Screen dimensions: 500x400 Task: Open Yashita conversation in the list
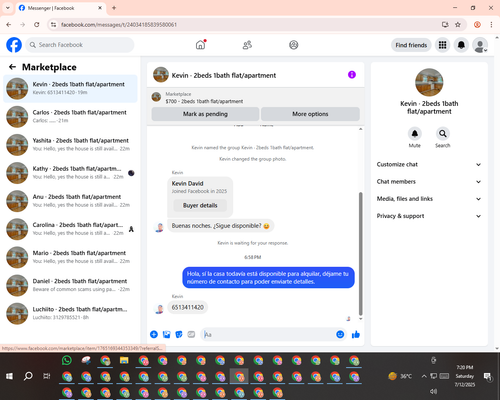(x=70, y=145)
